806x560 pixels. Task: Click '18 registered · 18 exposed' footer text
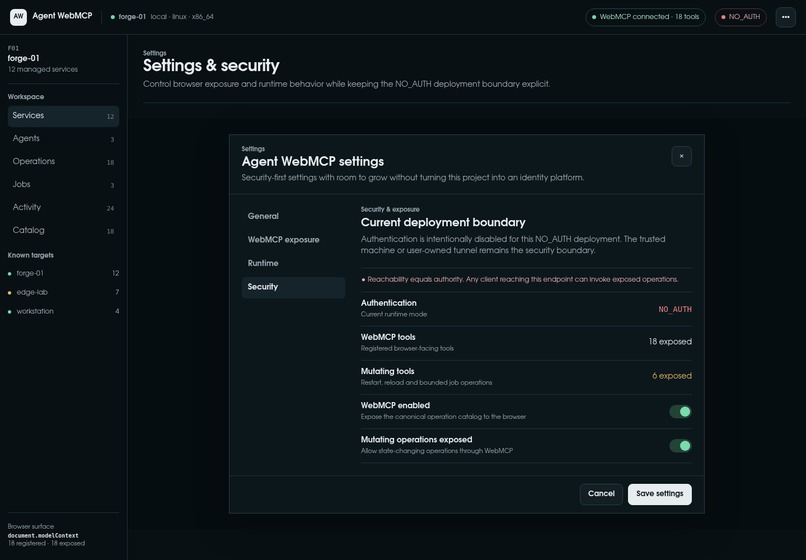pos(46,544)
